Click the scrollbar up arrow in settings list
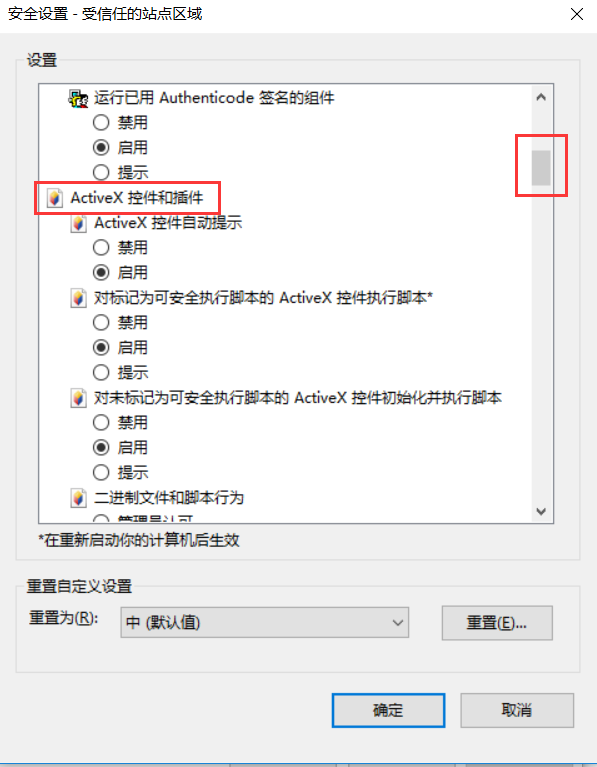 click(541, 97)
